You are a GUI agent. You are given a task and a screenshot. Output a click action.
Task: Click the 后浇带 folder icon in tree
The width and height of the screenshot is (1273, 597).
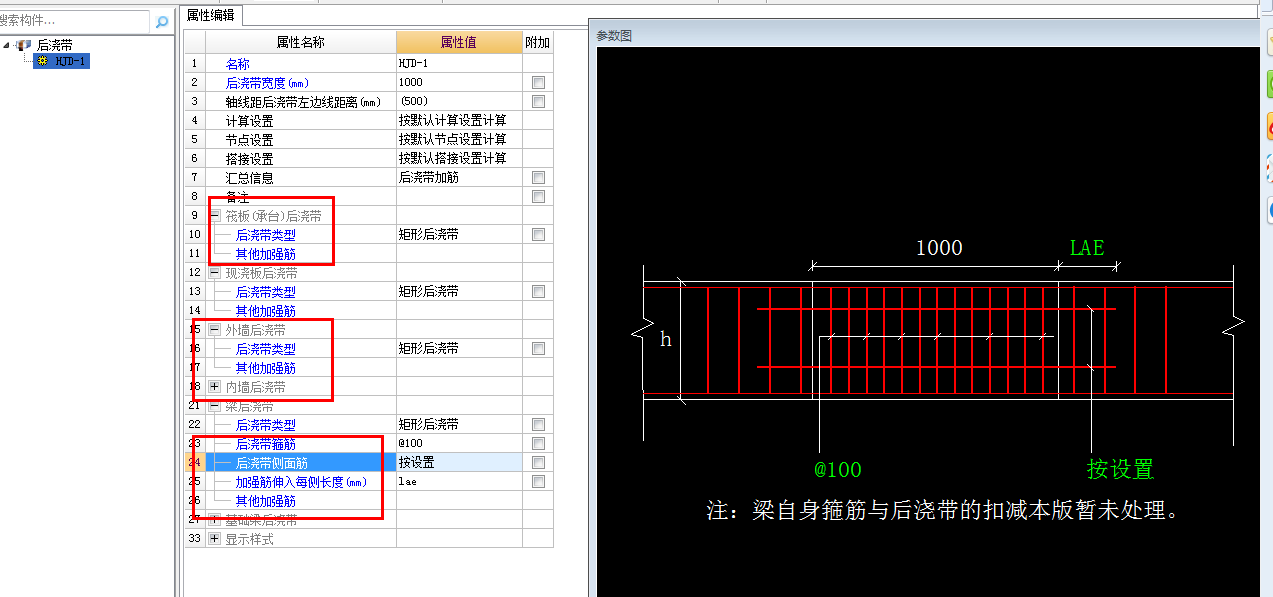[24, 45]
